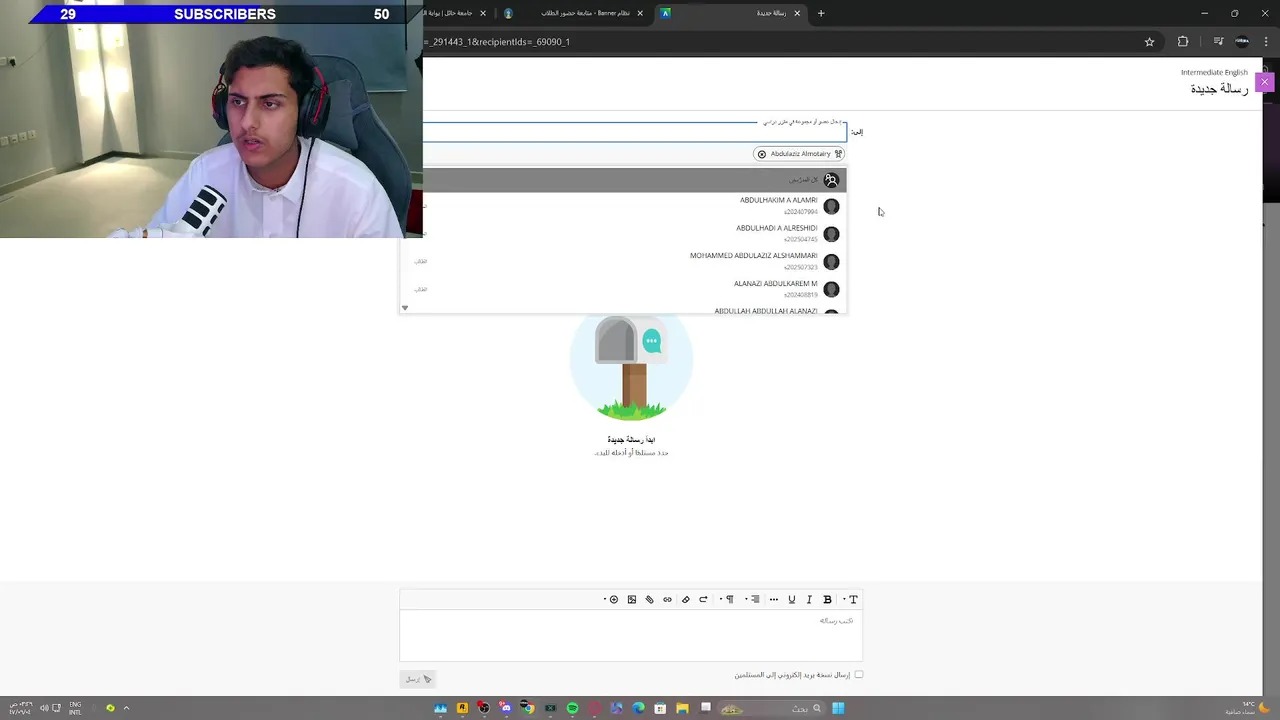Close the new message panel
This screenshot has width=1280, height=720.
(x=1264, y=82)
